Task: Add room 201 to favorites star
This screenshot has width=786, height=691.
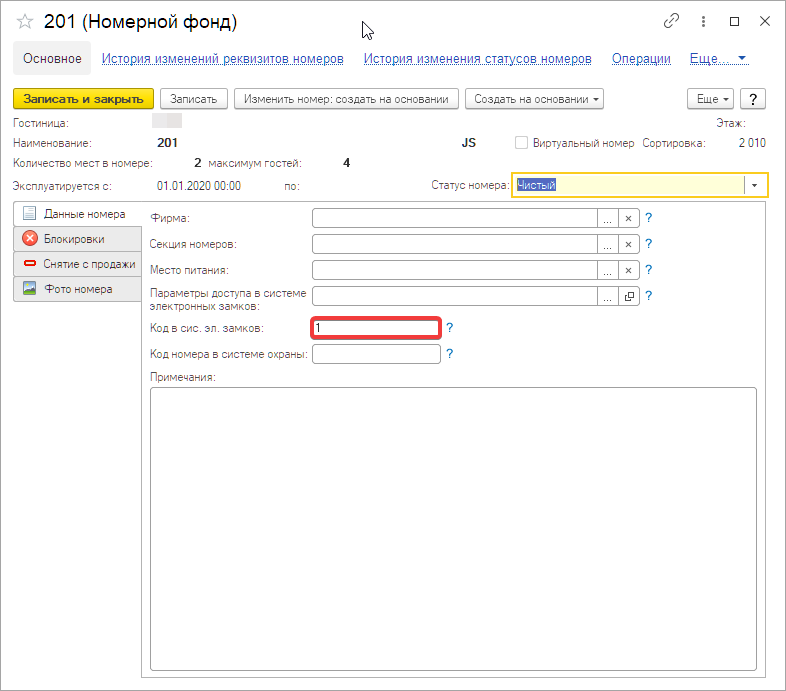Action: tap(25, 22)
